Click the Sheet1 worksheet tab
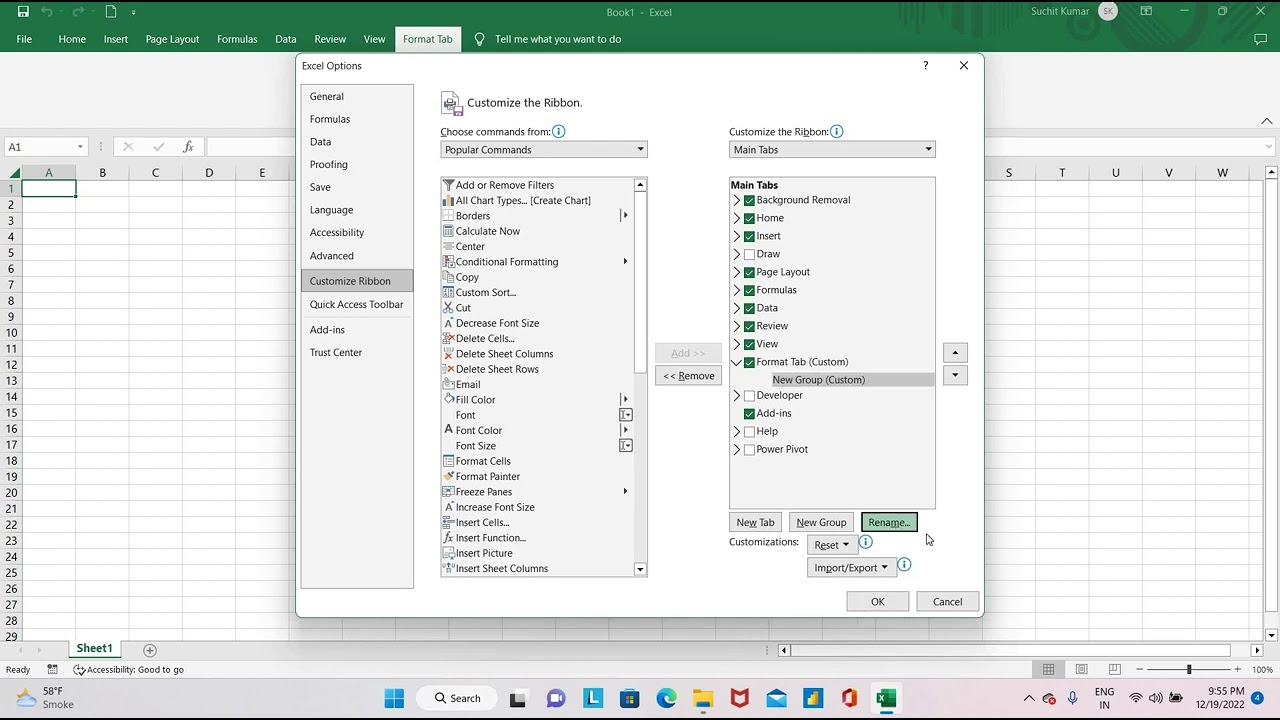 pos(95,649)
